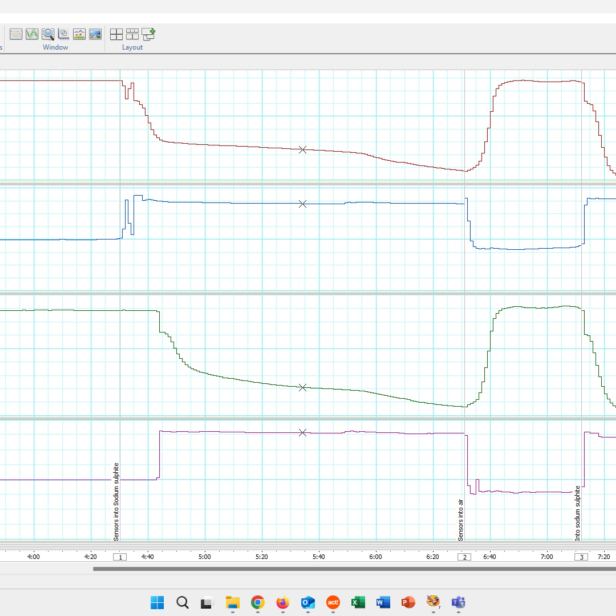
Task: Click the layout icon with green plus
Action: 148,34
